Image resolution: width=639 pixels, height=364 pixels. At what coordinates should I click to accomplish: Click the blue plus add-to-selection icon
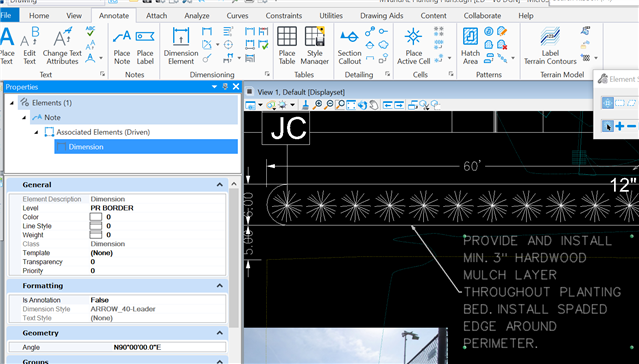[620, 126]
